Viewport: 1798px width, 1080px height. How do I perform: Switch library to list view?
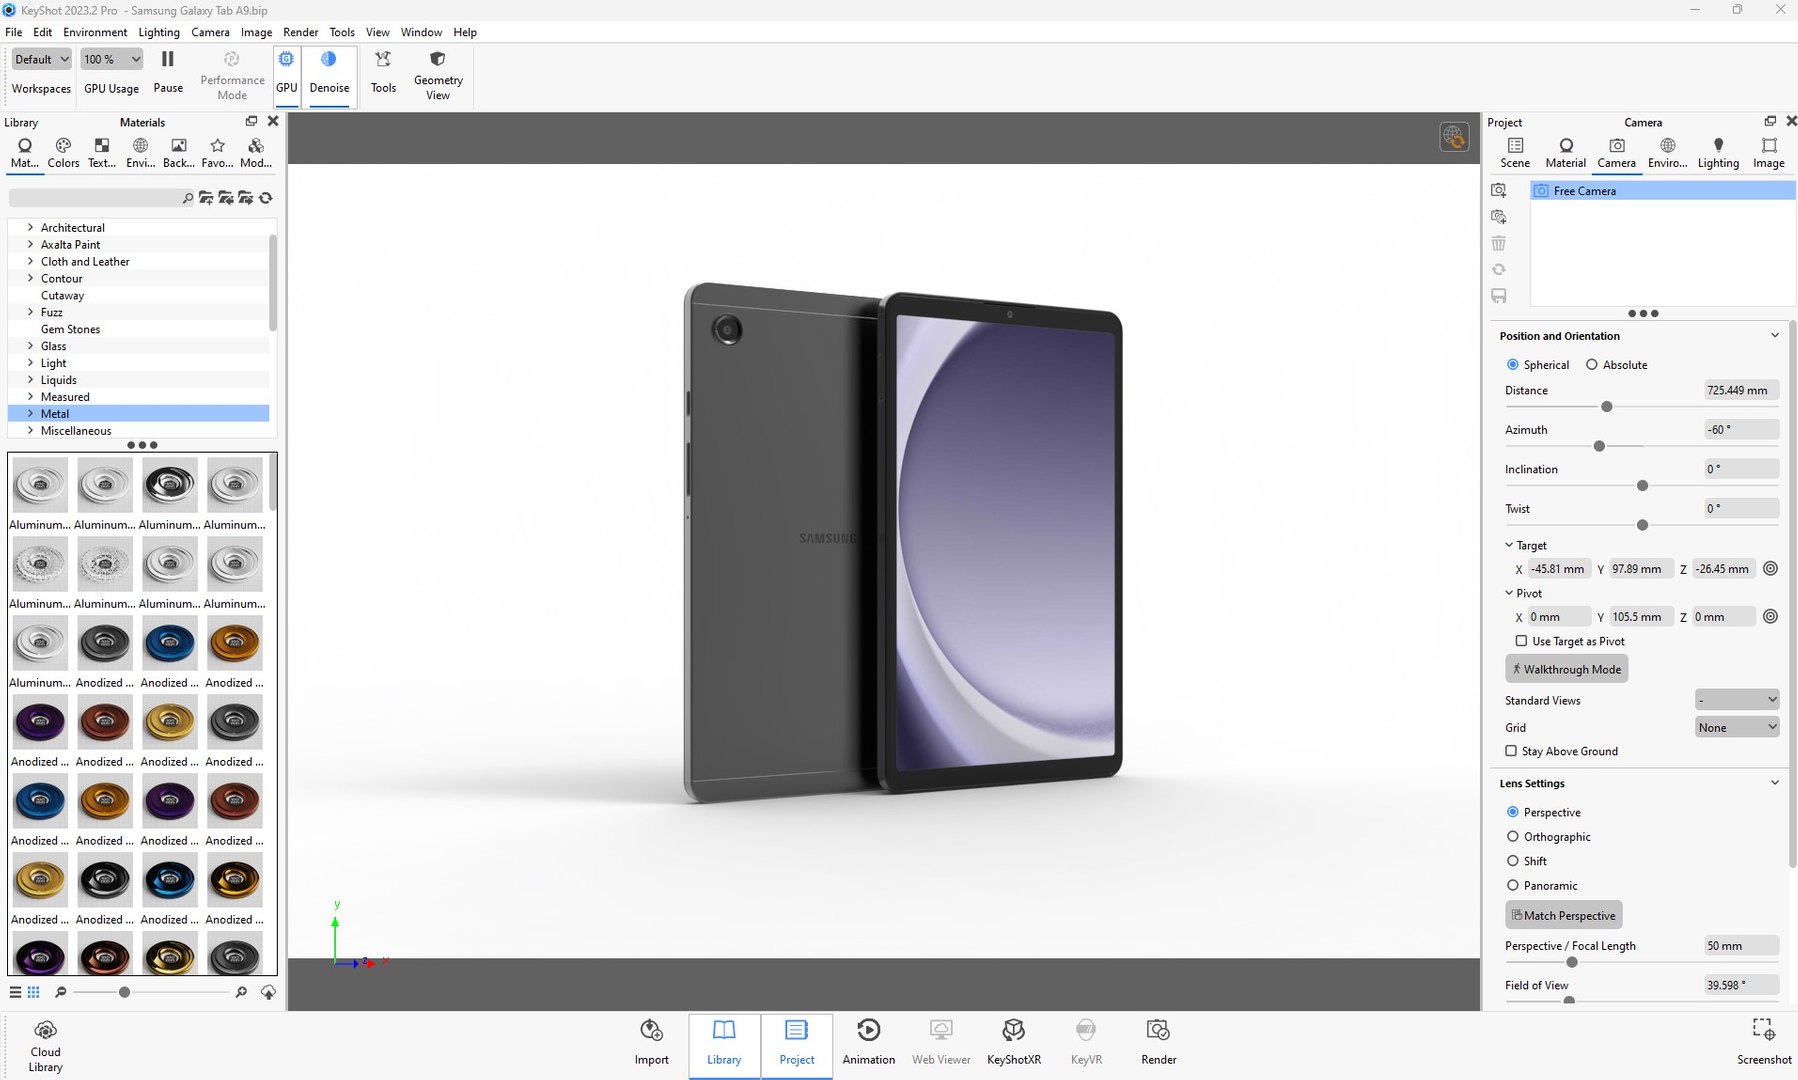point(15,992)
